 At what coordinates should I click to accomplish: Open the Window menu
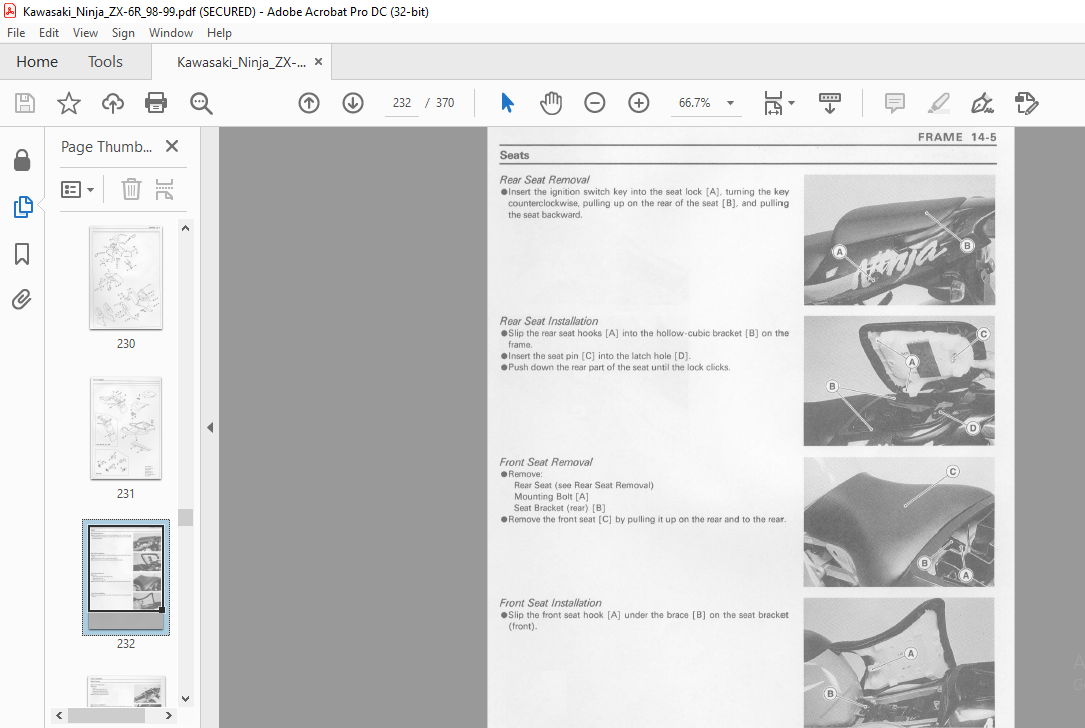pyautogui.click(x=170, y=33)
